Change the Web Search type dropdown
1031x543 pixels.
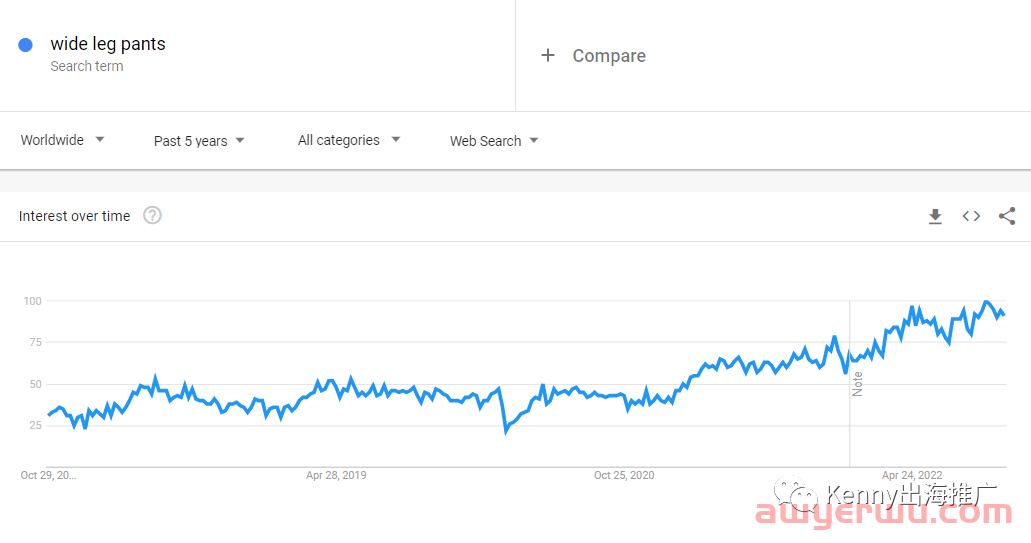tap(494, 141)
